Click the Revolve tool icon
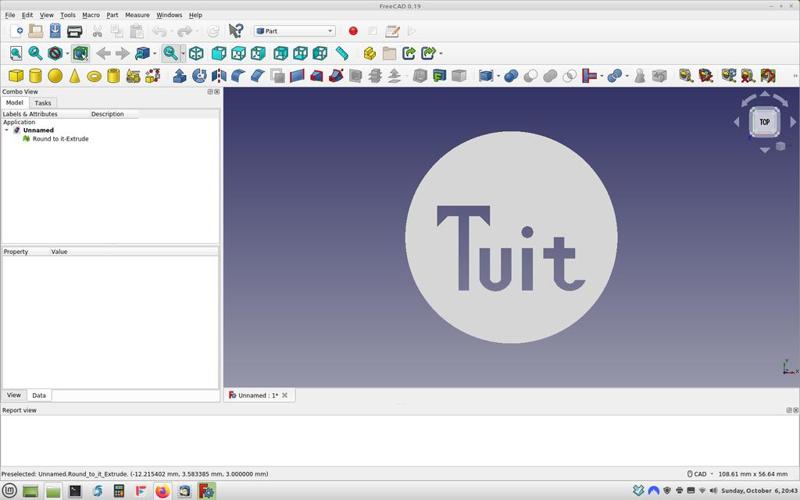Viewport: 800px width, 500px height. pos(199,76)
